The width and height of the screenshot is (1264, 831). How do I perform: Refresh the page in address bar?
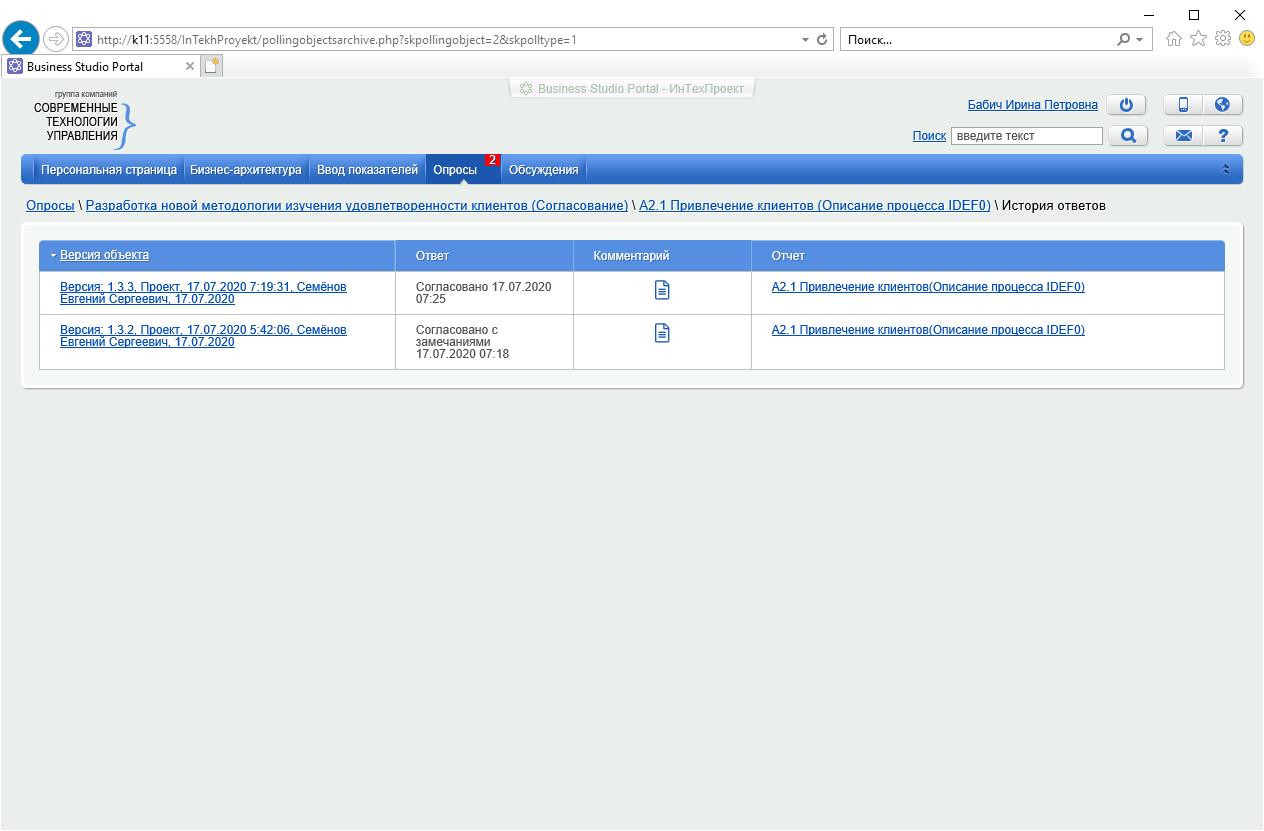coord(823,40)
